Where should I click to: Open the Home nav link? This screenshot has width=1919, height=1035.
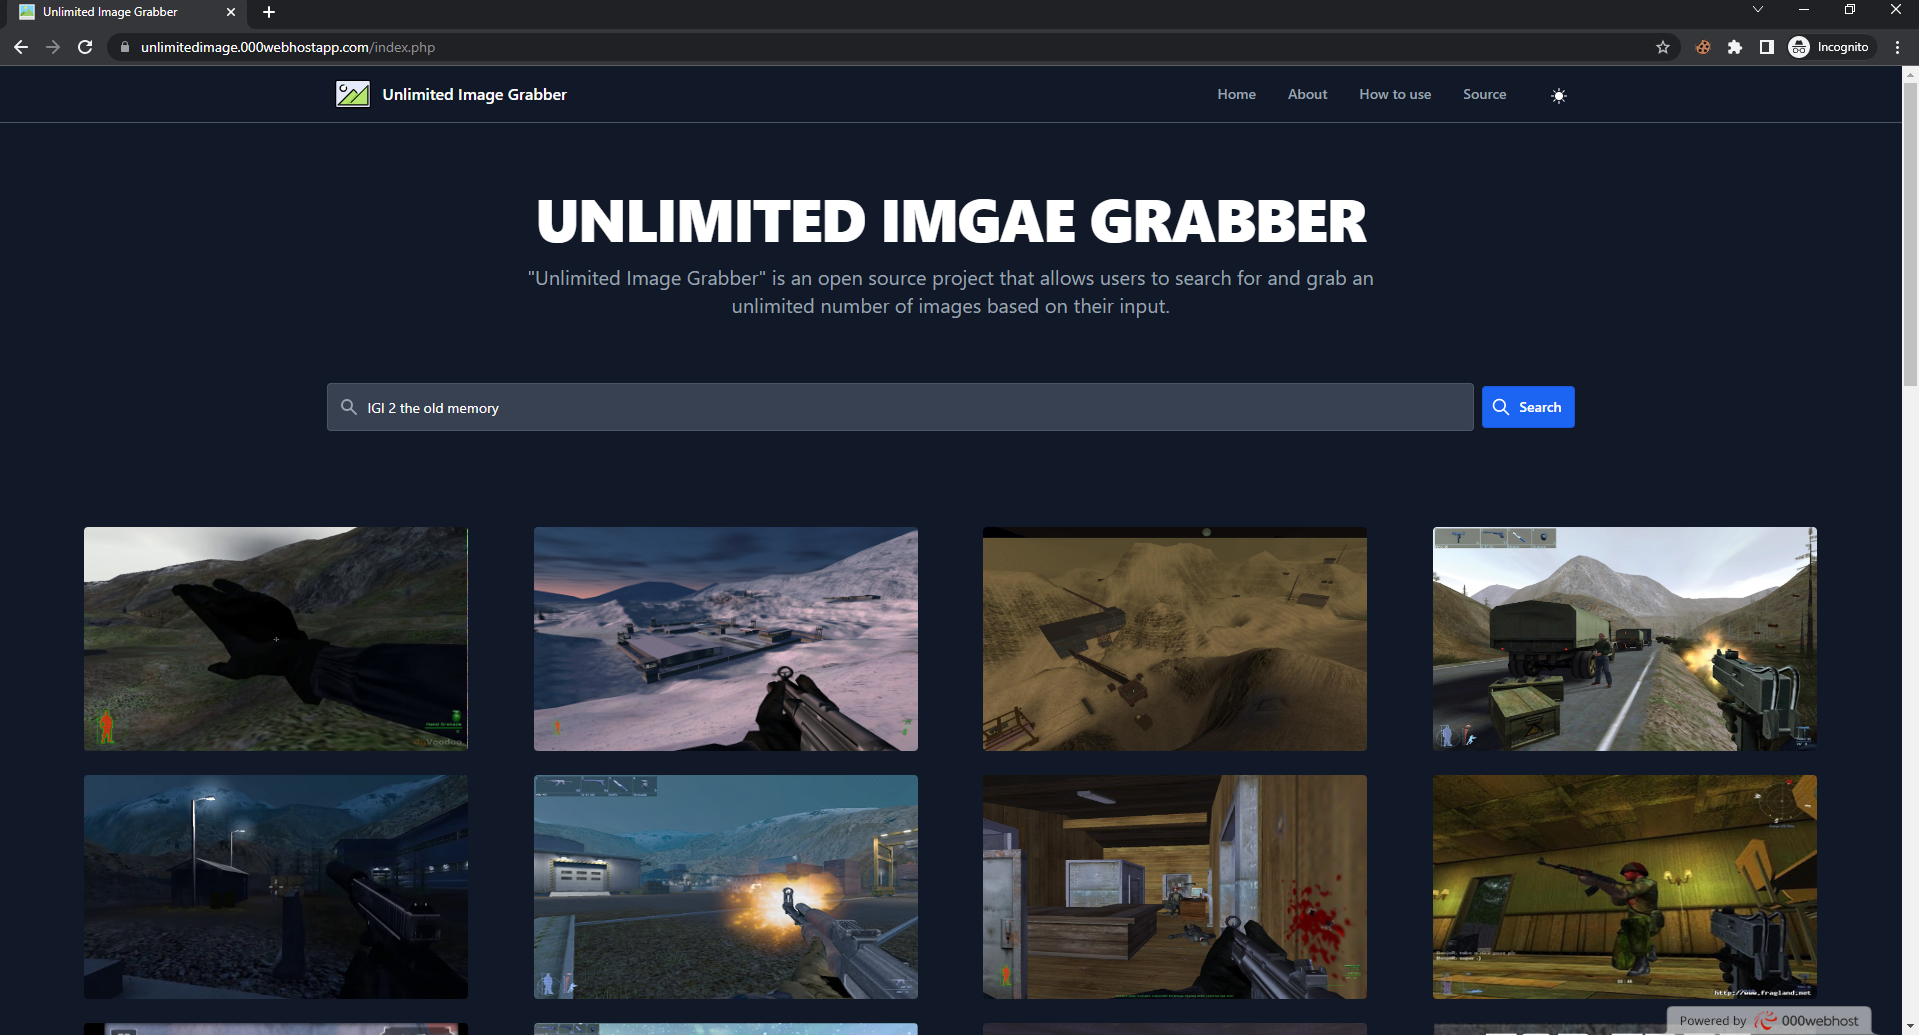tap(1236, 94)
